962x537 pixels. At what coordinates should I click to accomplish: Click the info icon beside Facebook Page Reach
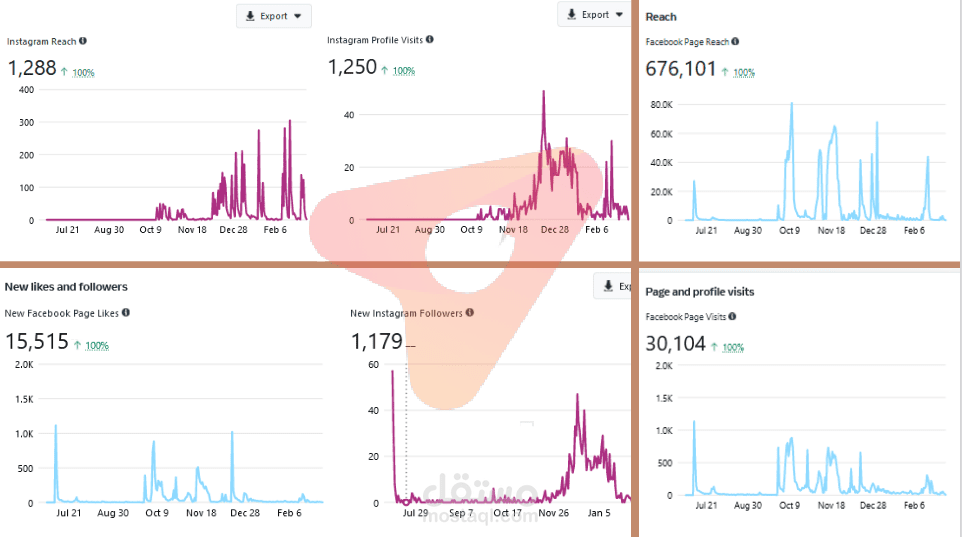click(x=735, y=42)
